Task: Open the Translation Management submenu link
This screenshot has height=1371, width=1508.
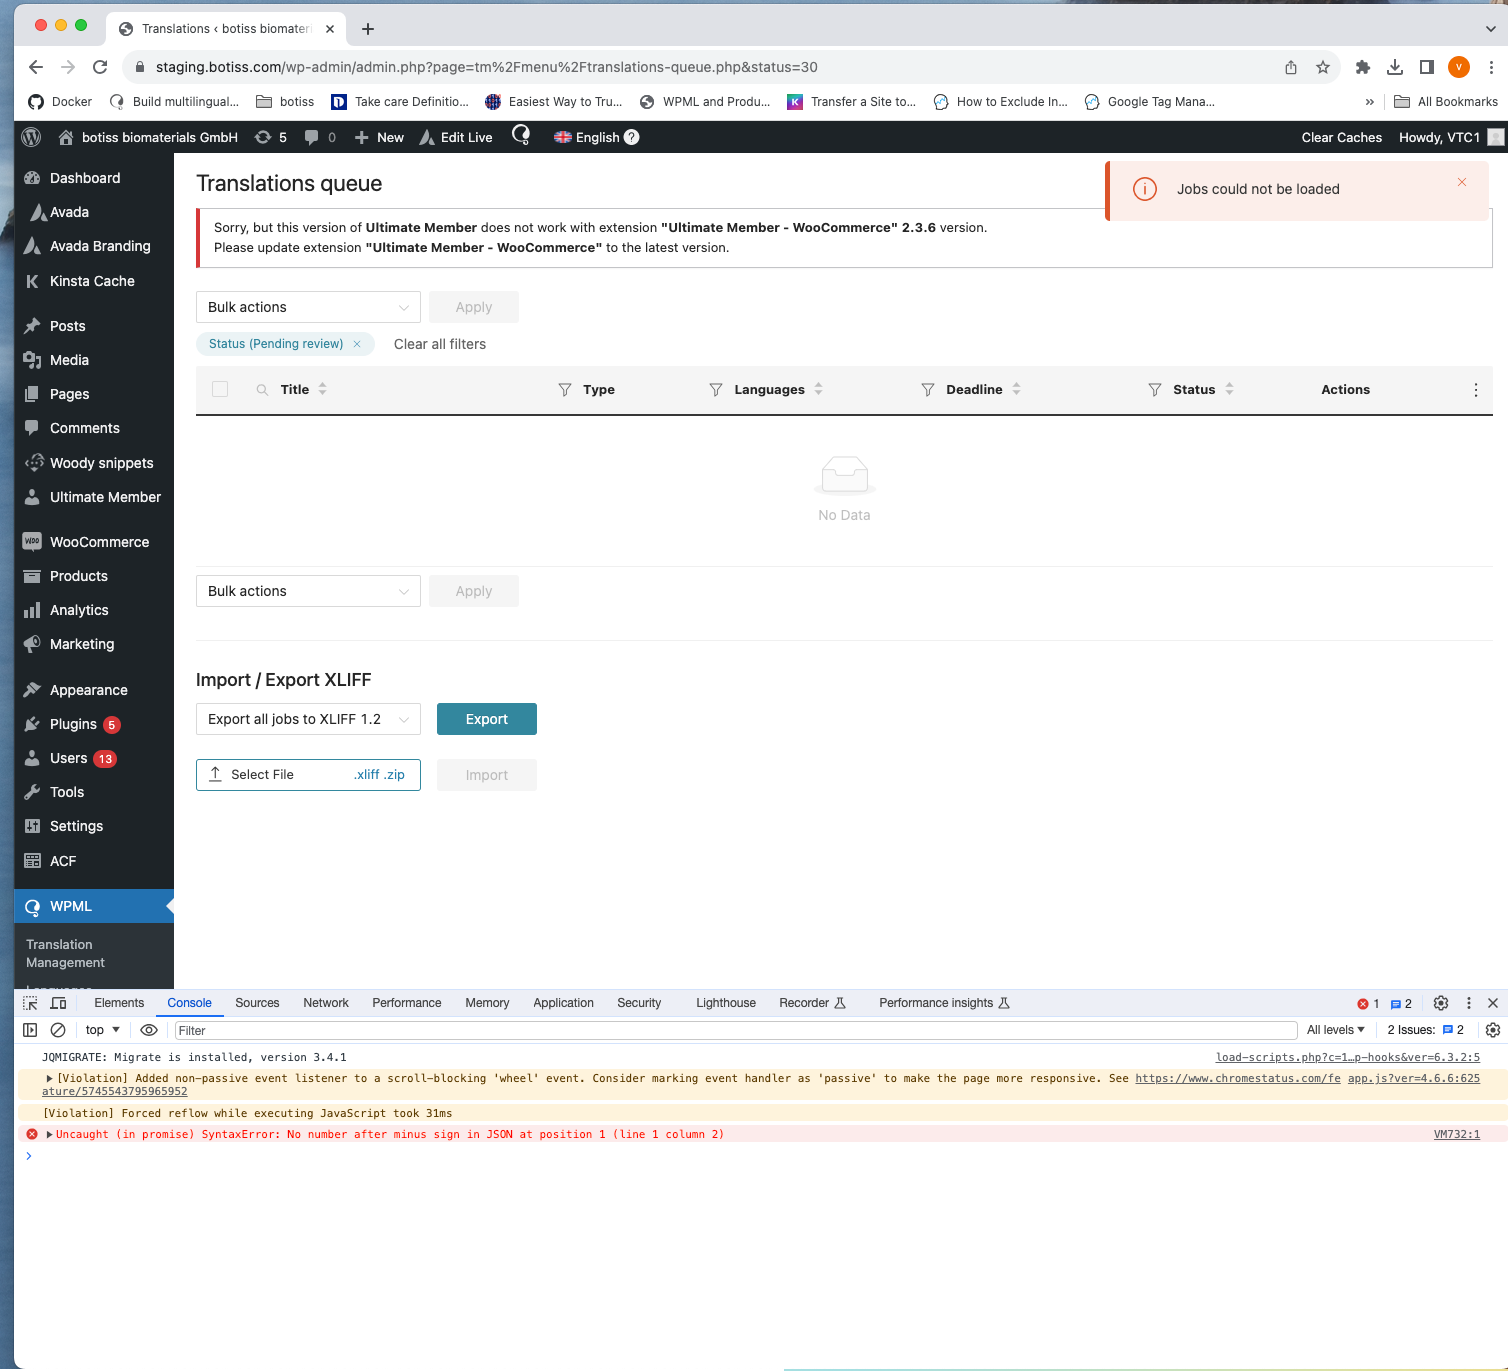Action: 65,953
